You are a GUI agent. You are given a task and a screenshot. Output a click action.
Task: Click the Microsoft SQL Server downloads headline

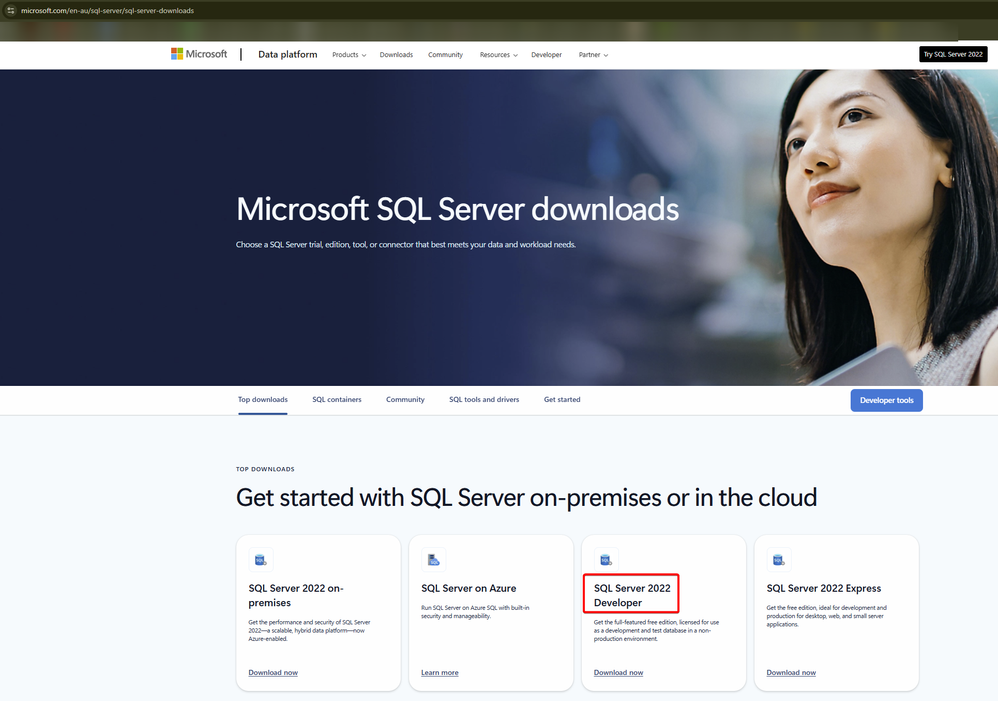[458, 209]
